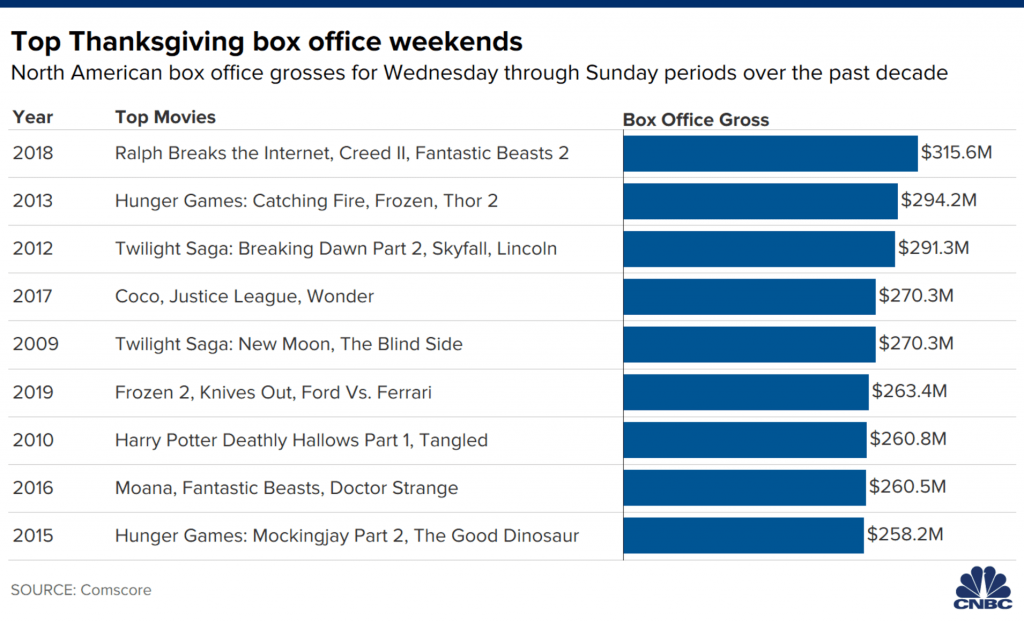This screenshot has height=622, width=1024.
Task: Select the $315.6M value label
Action: point(956,152)
